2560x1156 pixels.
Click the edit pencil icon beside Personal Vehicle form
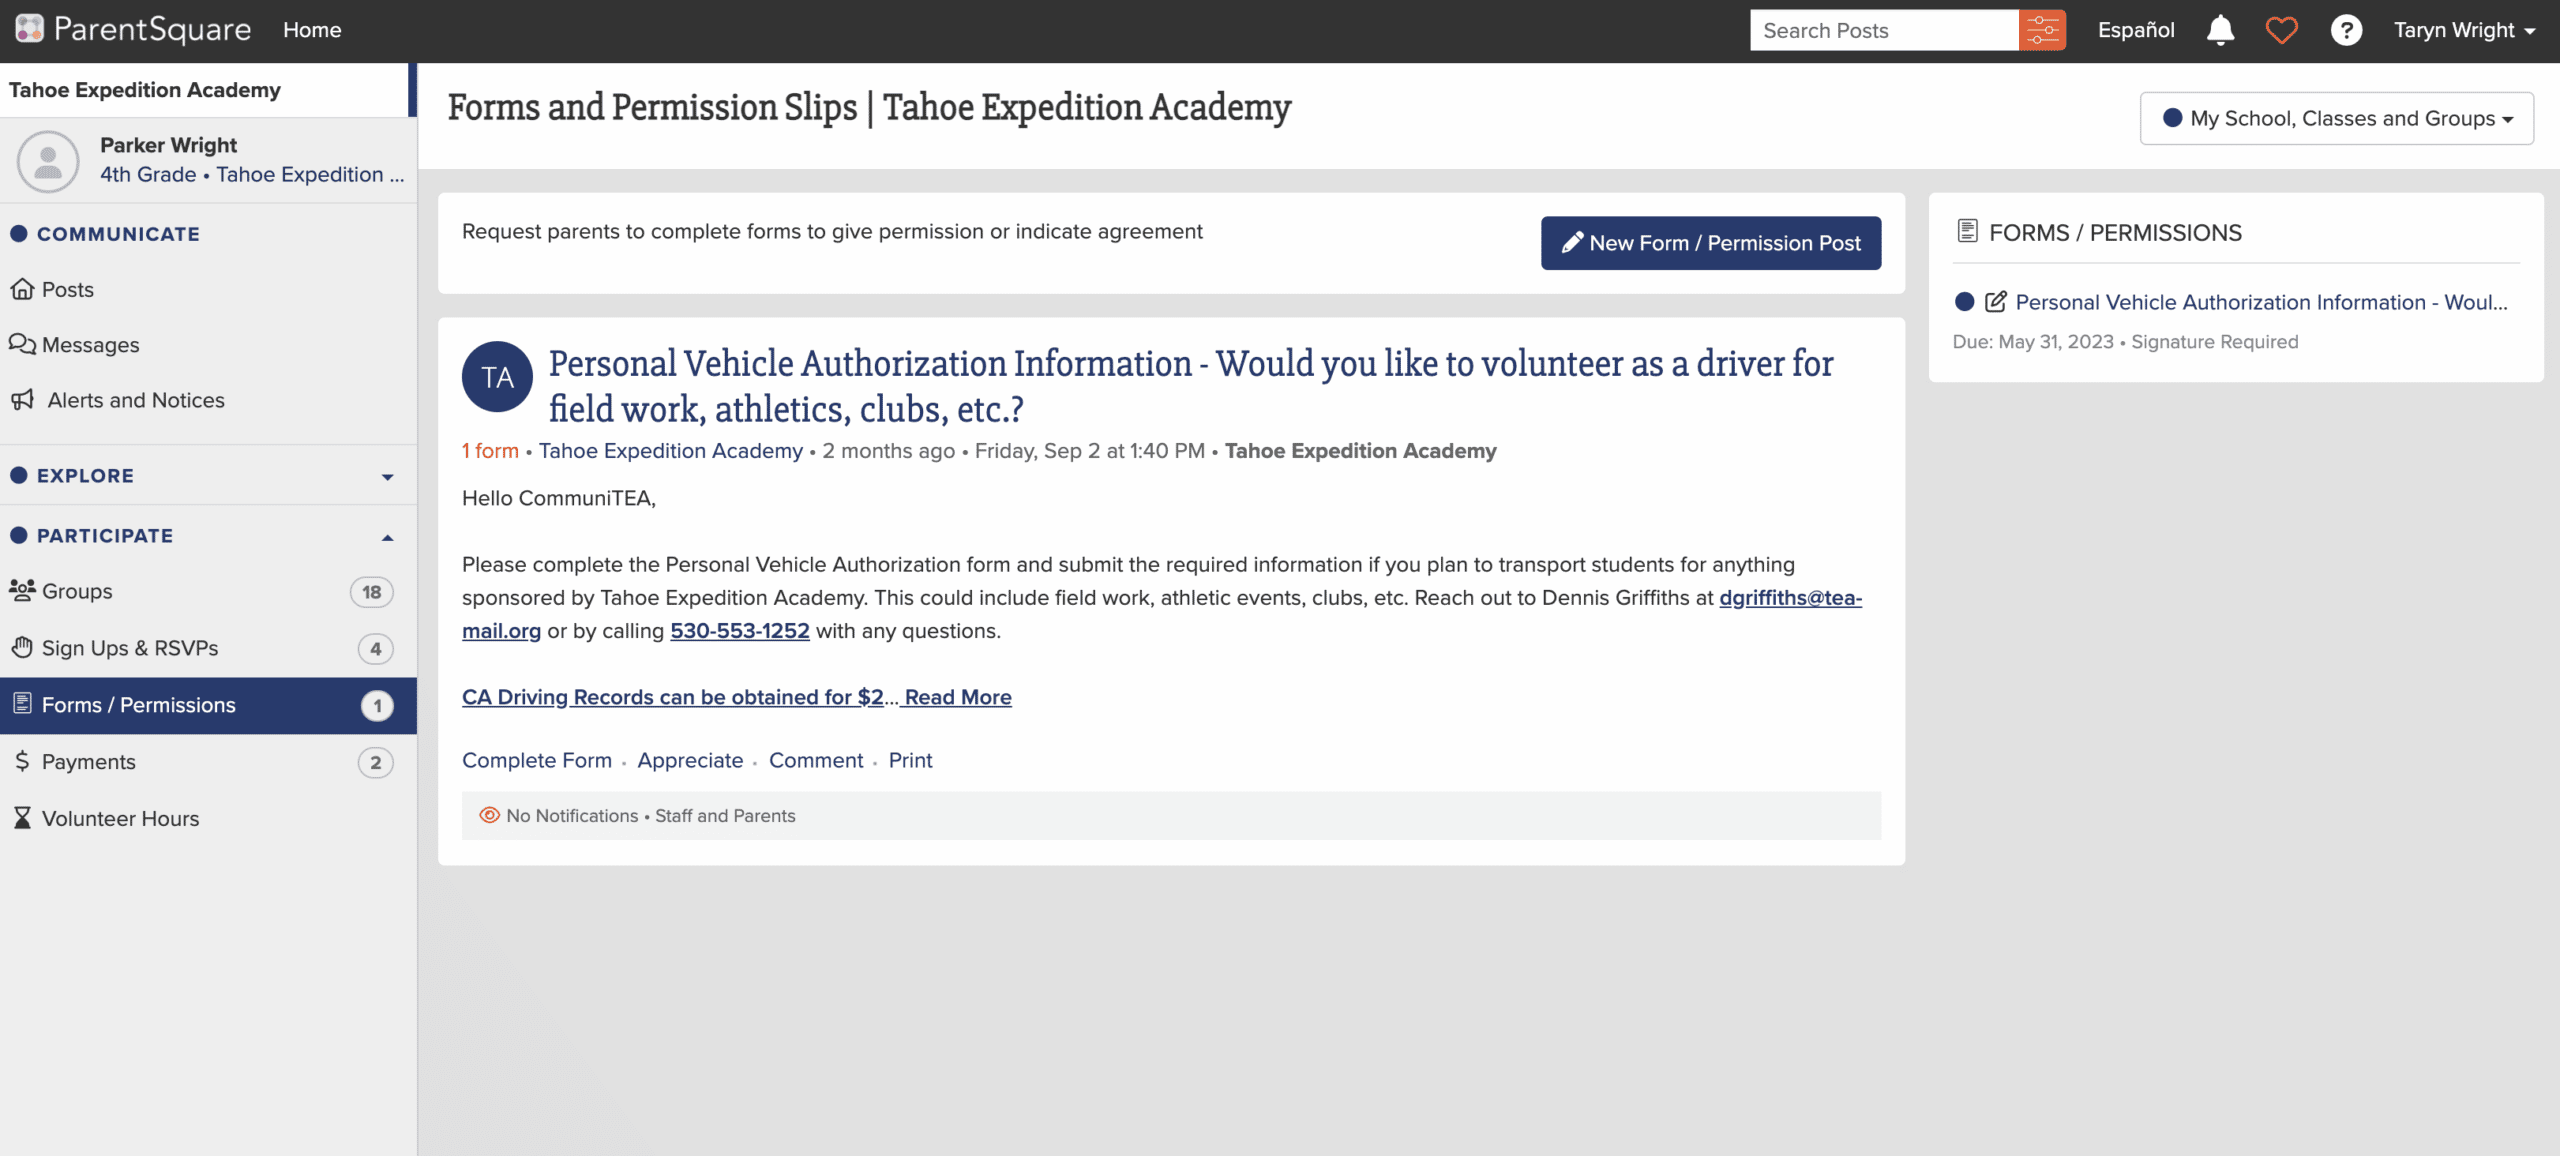tap(1995, 301)
